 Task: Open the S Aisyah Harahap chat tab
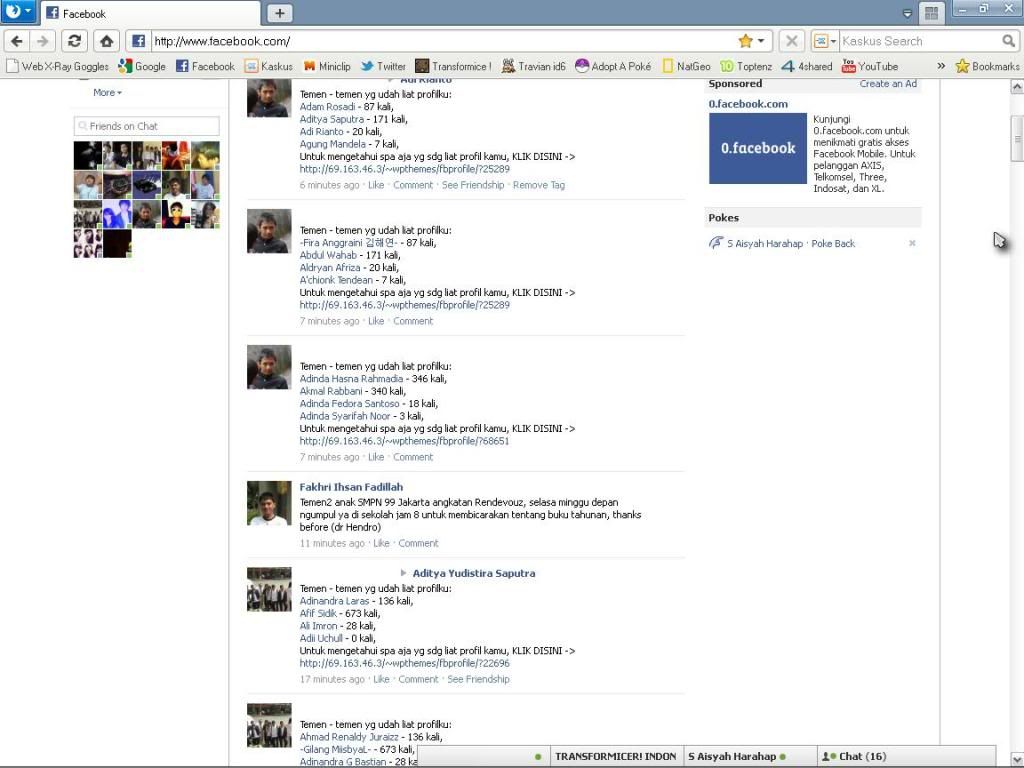(750, 756)
